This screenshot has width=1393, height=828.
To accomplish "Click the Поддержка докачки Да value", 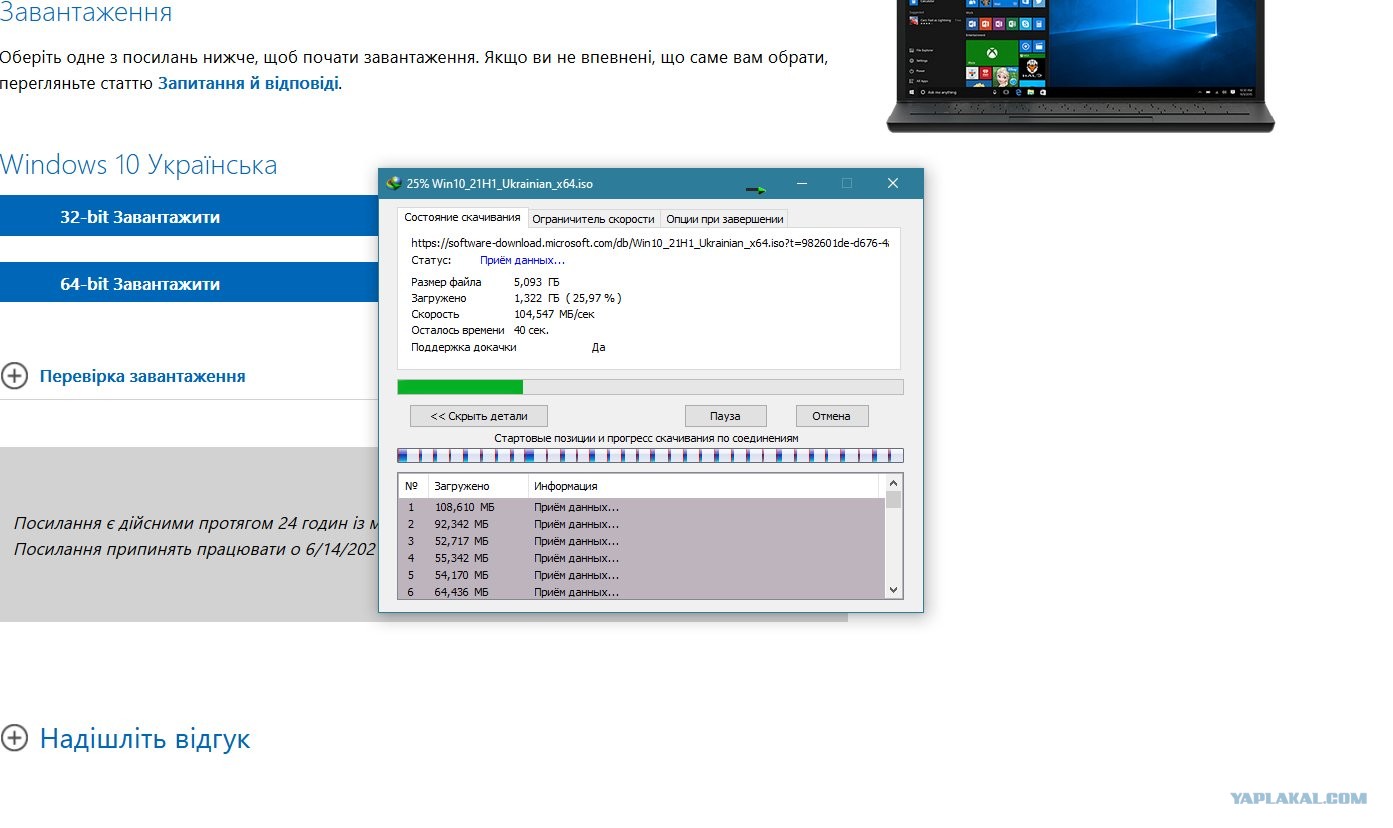I will click(598, 347).
